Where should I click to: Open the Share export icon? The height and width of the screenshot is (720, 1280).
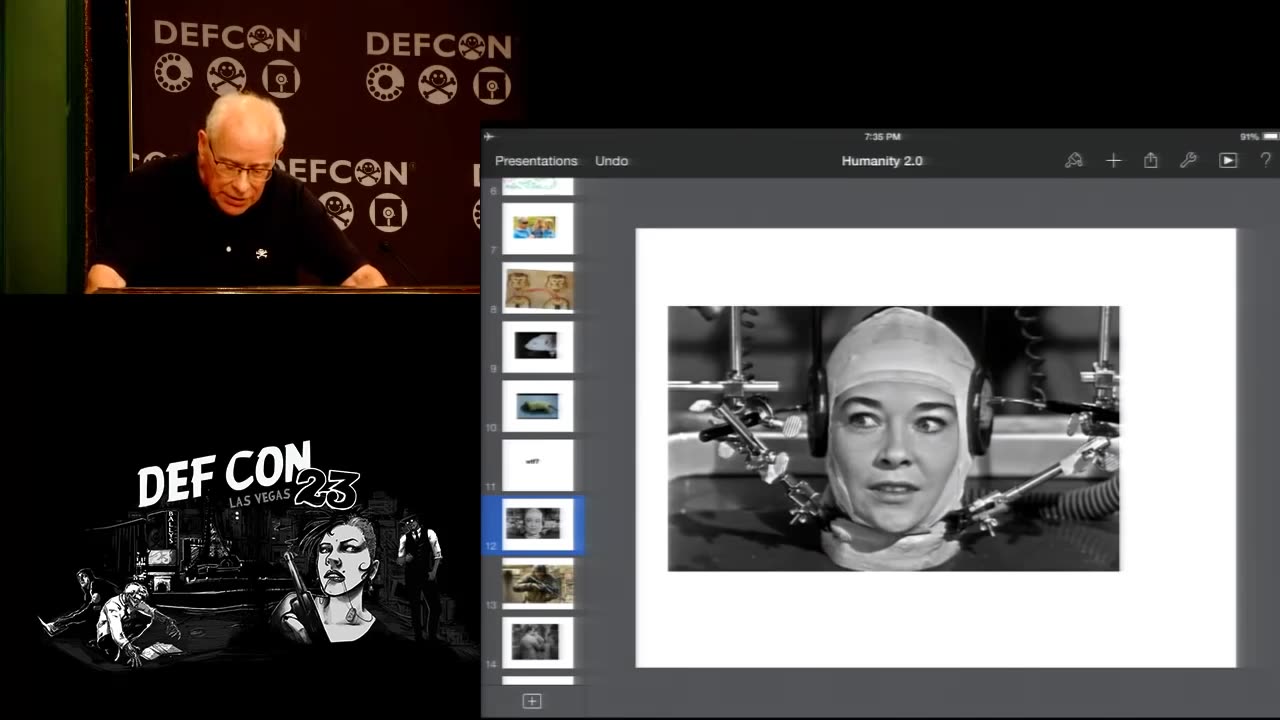[1151, 160]
